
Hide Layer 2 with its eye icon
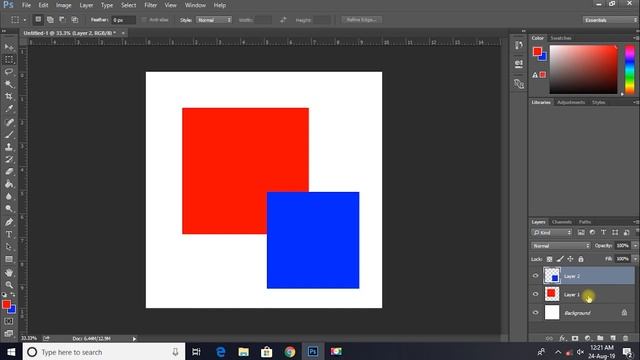coord(536,276)
